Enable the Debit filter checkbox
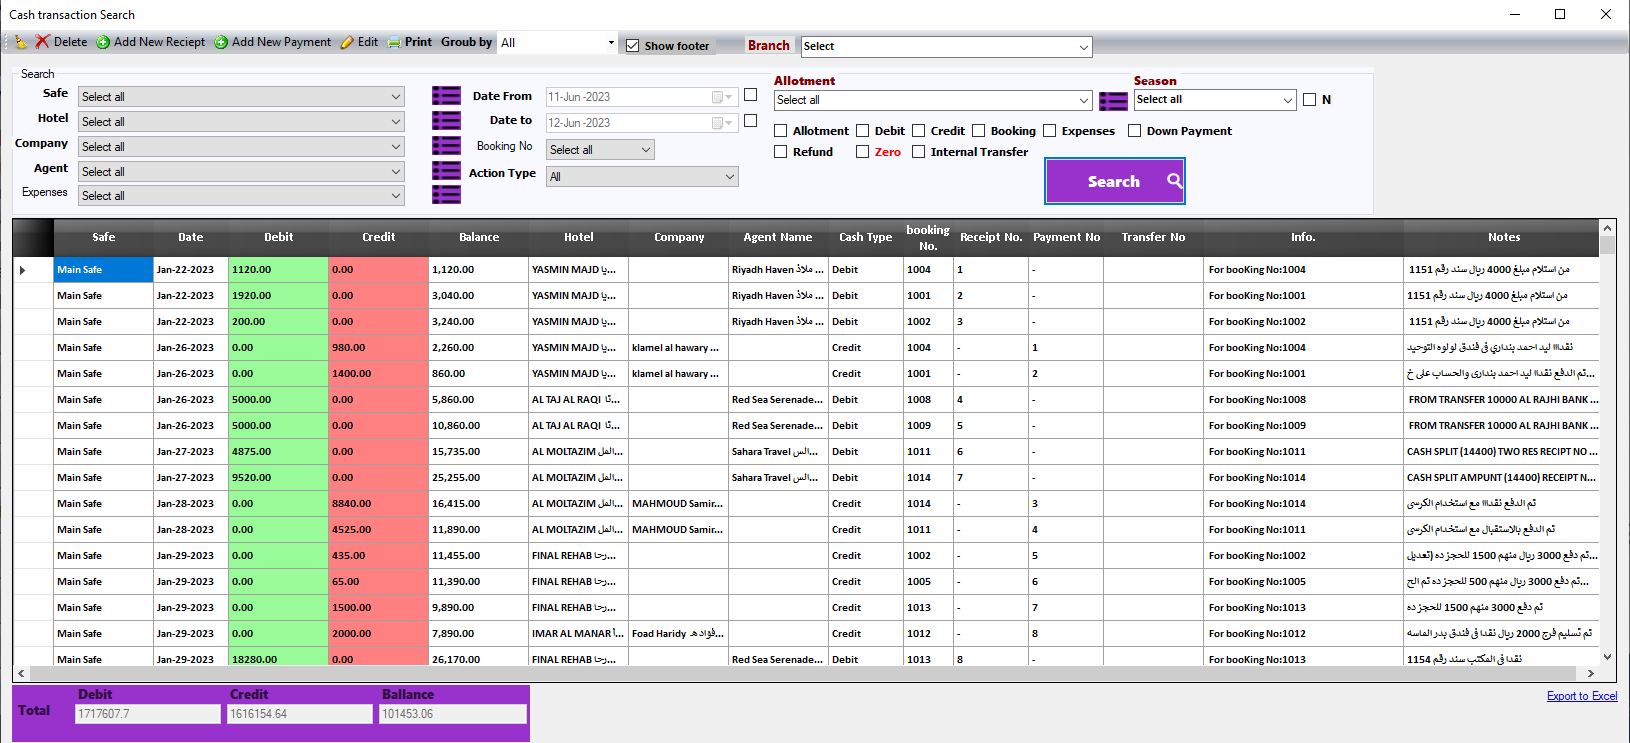This screenshot has height=743, width=1630. (862, 131)
